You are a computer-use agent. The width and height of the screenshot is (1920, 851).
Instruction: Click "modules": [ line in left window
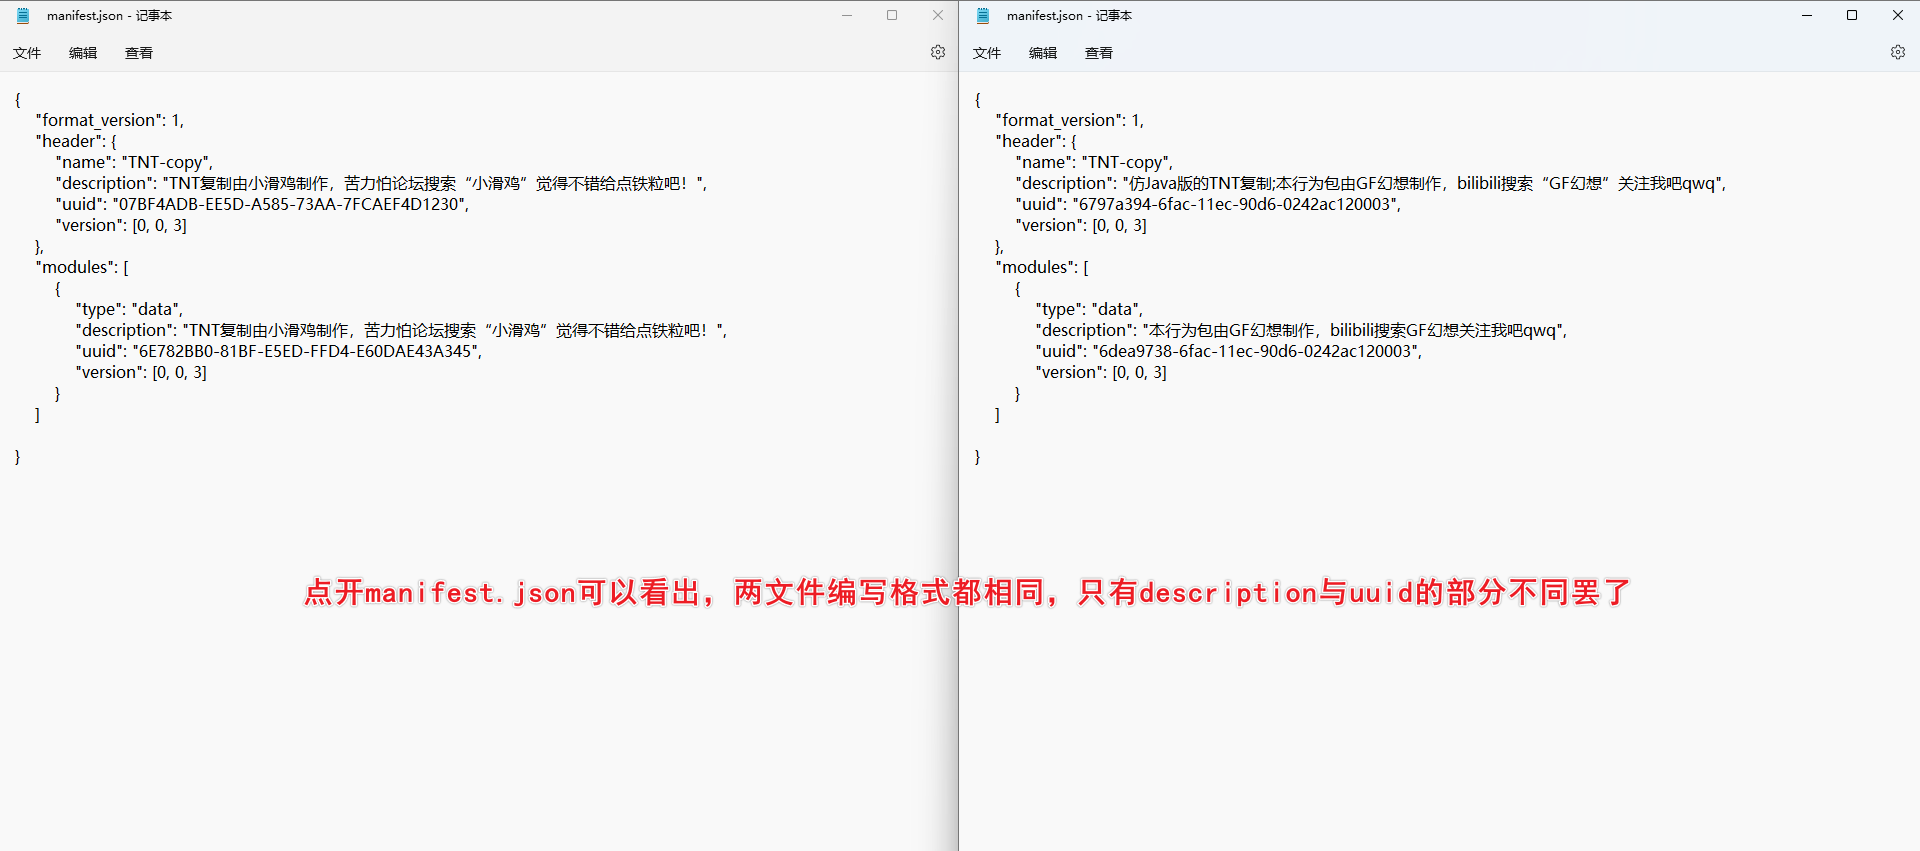click(x=82, y=267)
